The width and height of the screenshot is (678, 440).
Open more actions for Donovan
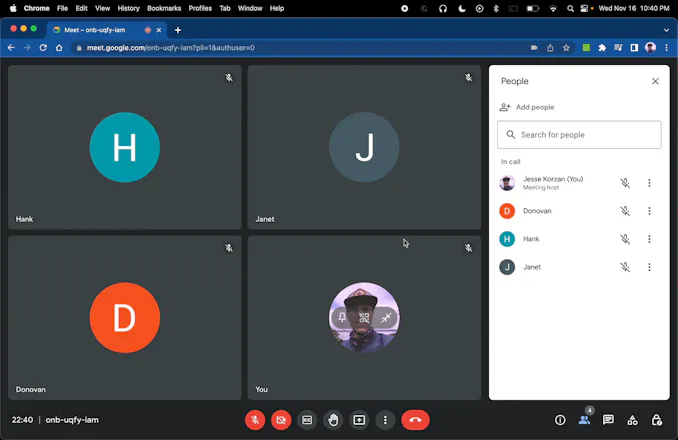[x=649, y=211]
